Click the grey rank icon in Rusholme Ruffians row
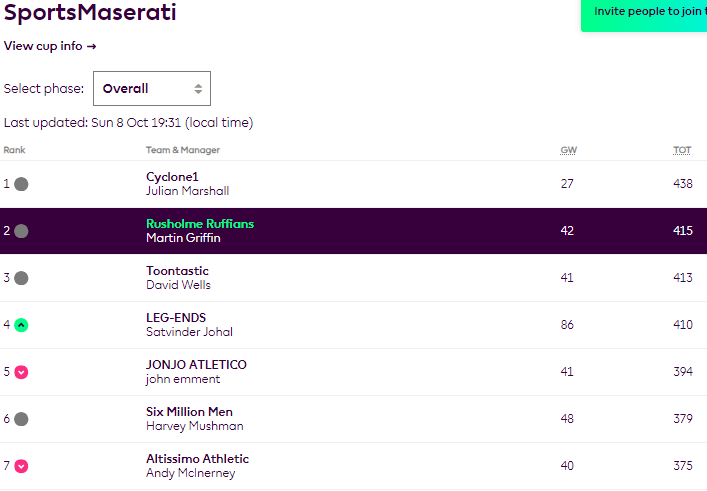707x491 pixels. [x=21, y=231]
